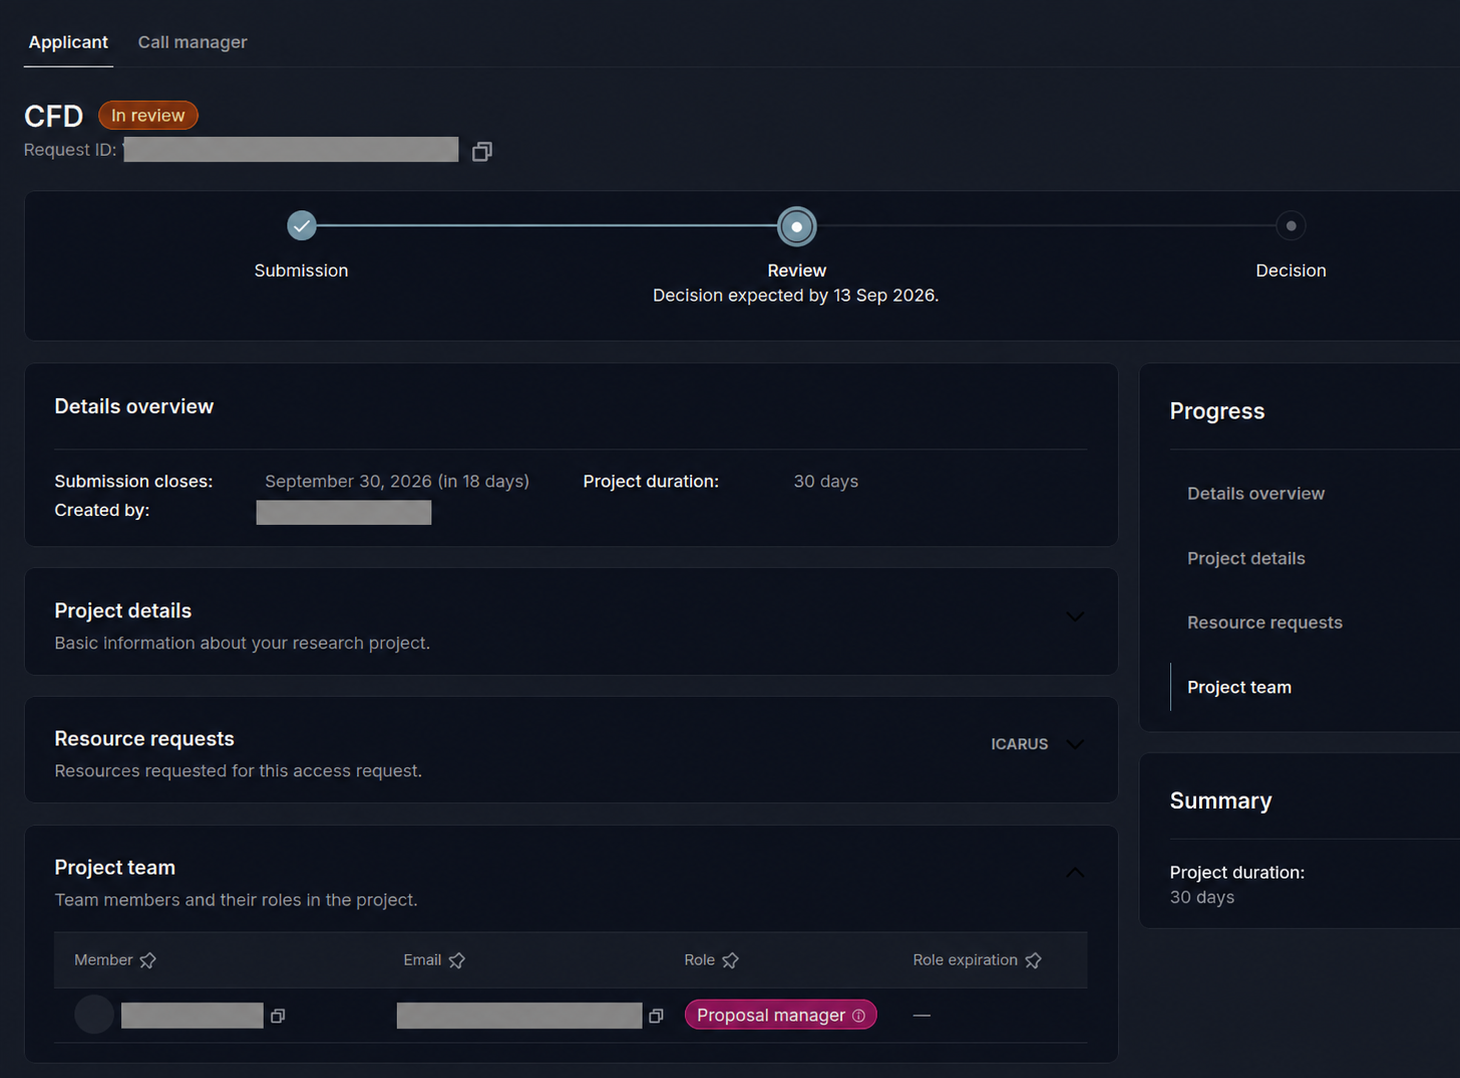Click the ICARUS resource label
This screenshot has width=1460, height=1078.
(1019, 744)
